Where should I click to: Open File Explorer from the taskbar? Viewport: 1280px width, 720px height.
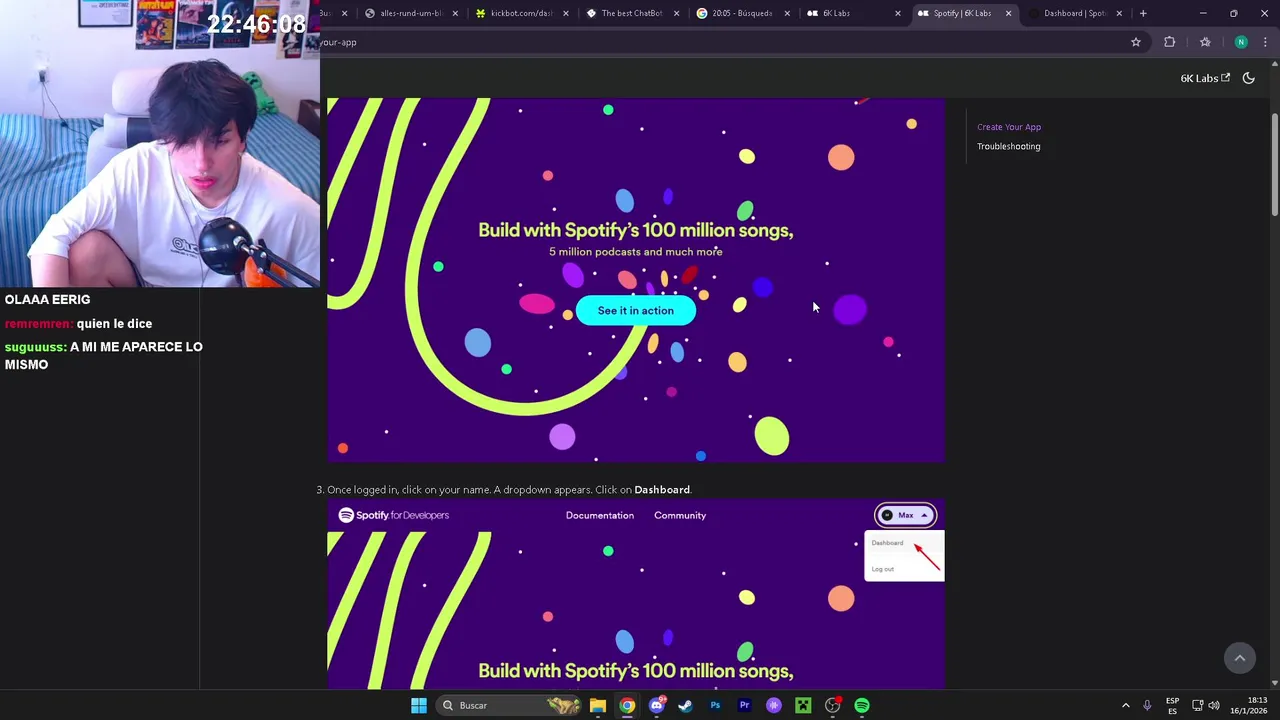598,705
